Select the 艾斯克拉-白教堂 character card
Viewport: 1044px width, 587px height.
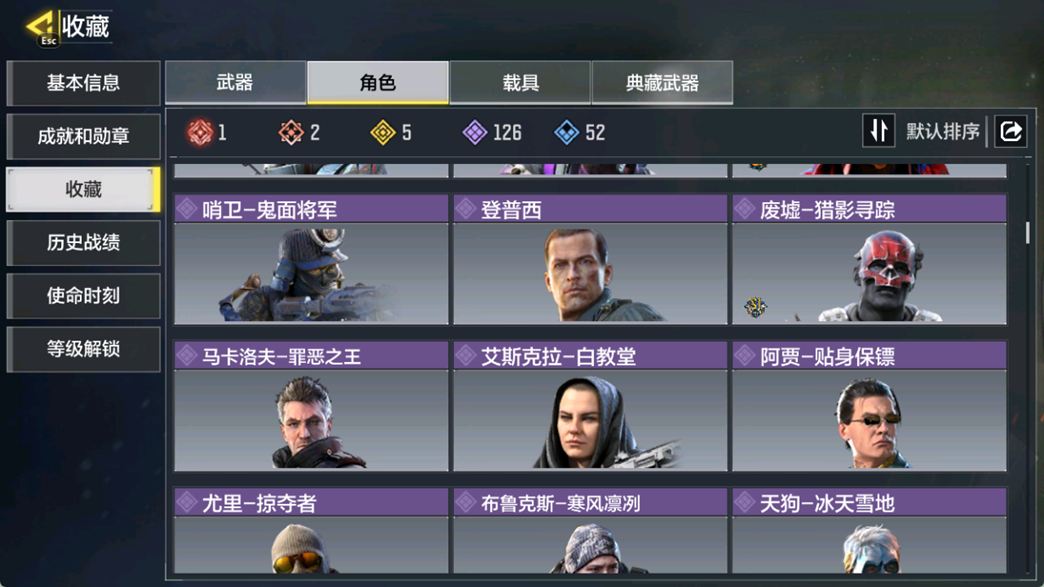(x=590, y=406)
